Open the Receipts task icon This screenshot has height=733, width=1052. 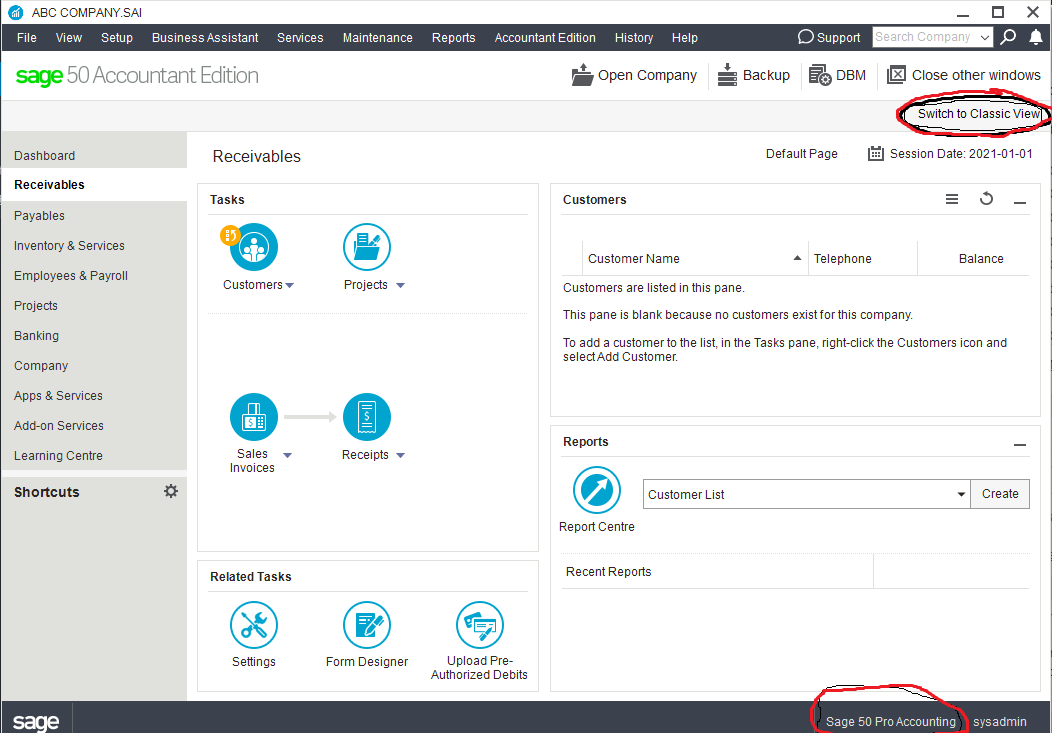tap(366, 417)
